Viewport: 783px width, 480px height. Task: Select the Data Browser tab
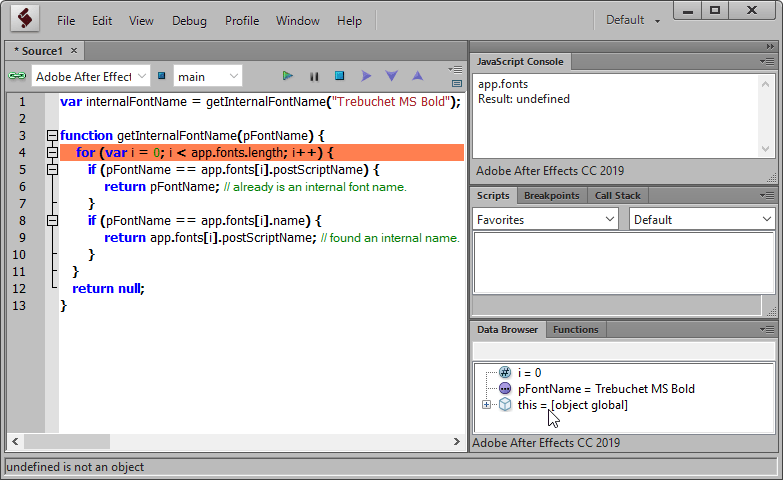507,329
